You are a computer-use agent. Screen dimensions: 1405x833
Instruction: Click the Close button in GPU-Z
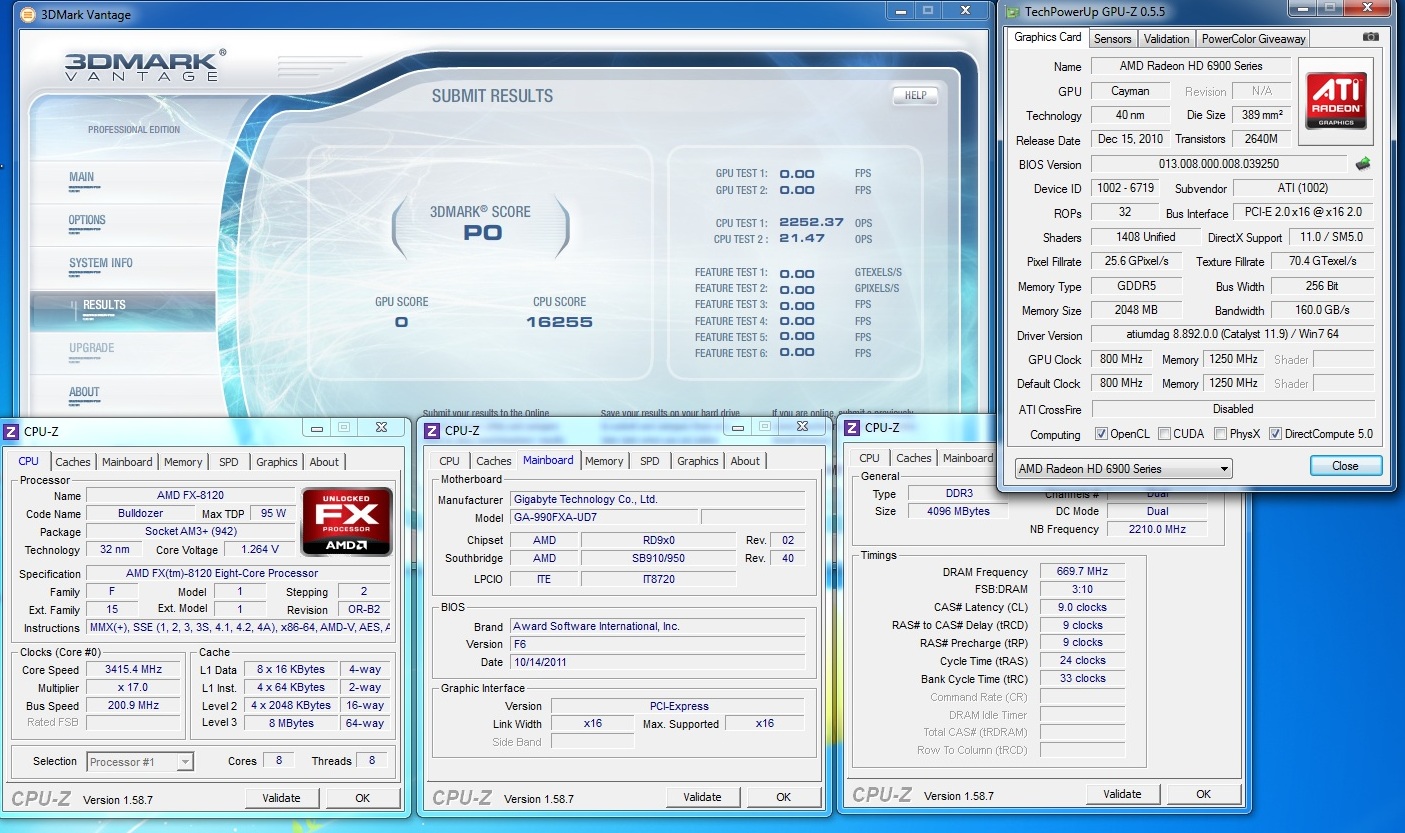tap(1345, 466)
